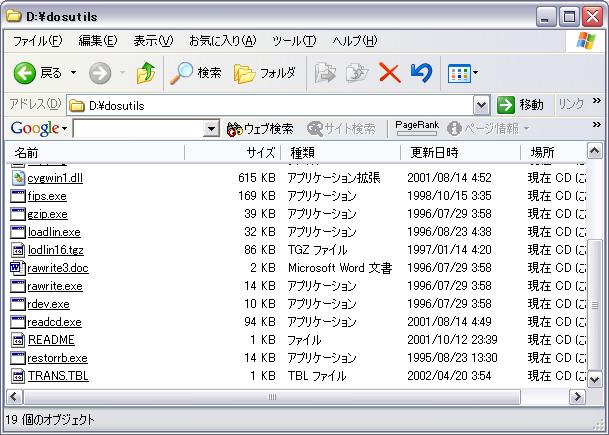Image resolution: width=609 pixels, height=435 pixels.
Task: Open the Google search box dropdown
Action: (x=211, y=129)
